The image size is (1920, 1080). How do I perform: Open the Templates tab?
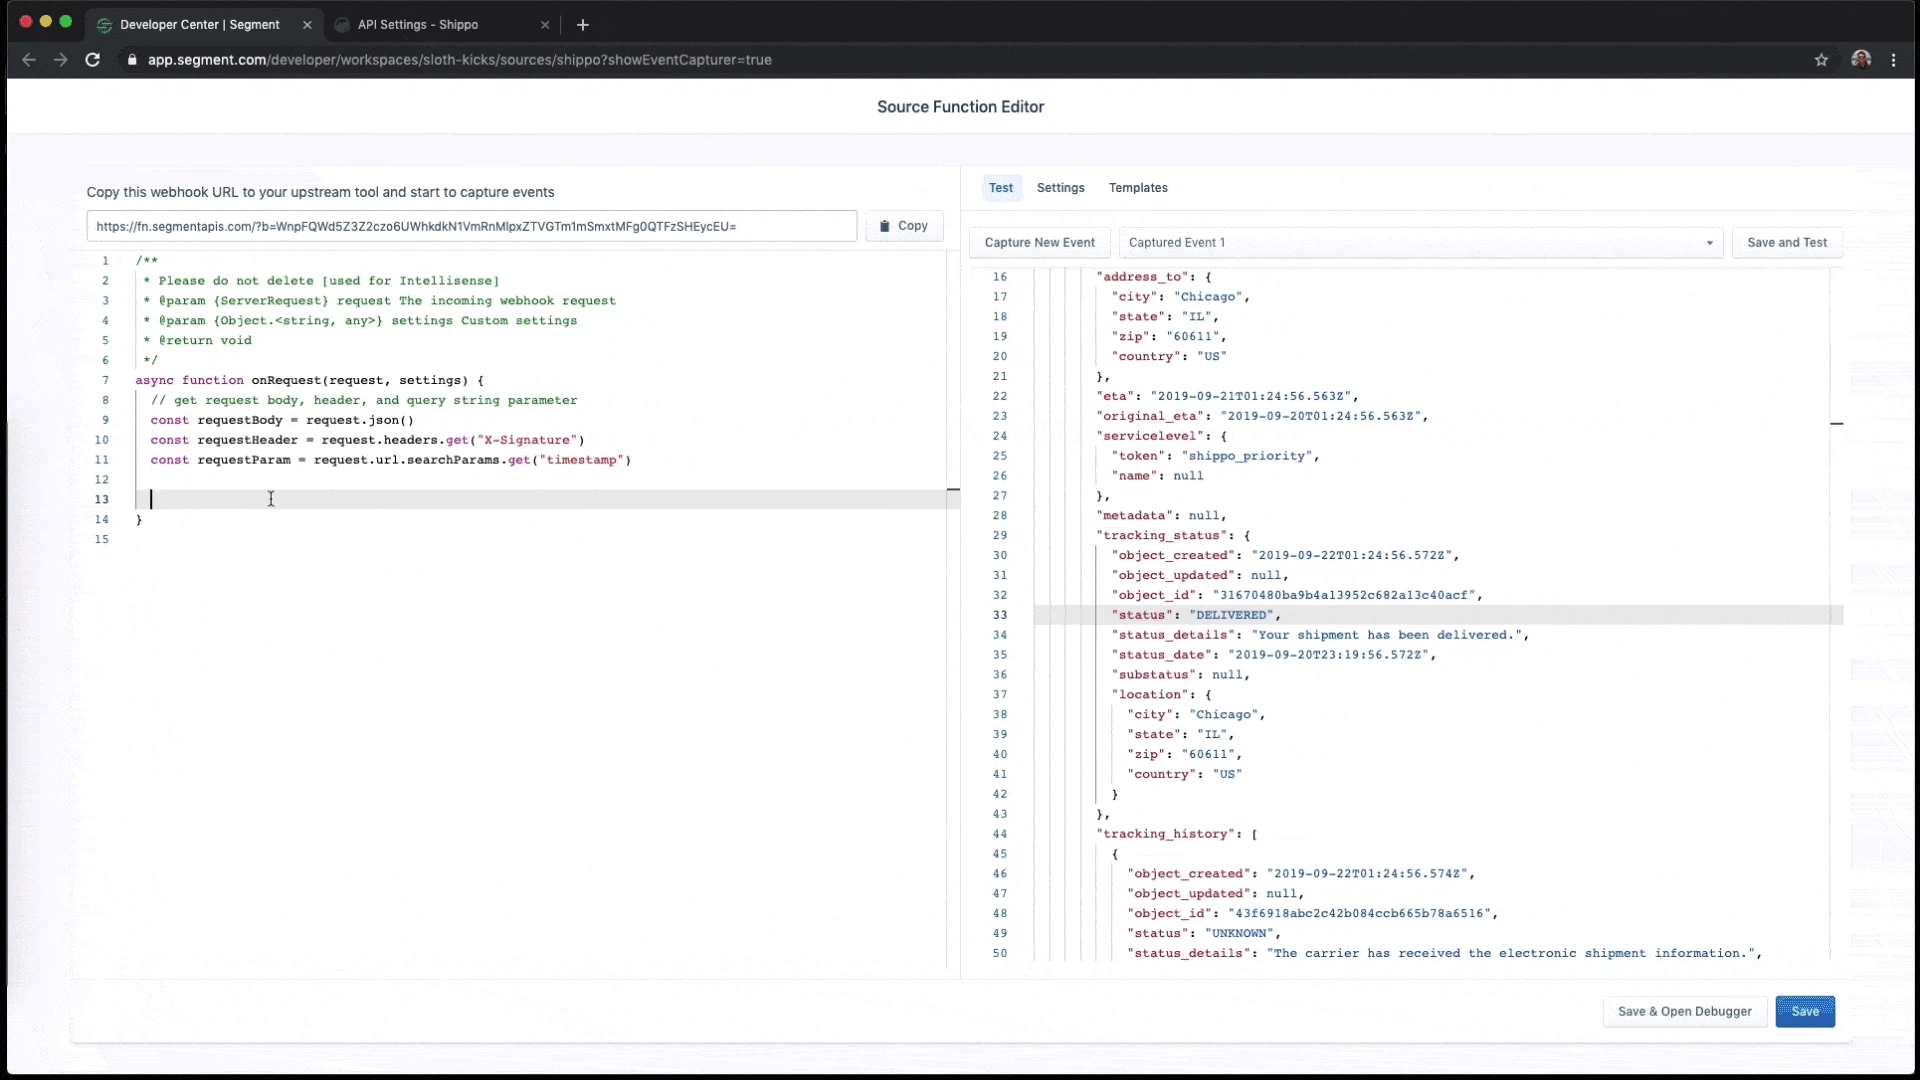[1138, 188]
